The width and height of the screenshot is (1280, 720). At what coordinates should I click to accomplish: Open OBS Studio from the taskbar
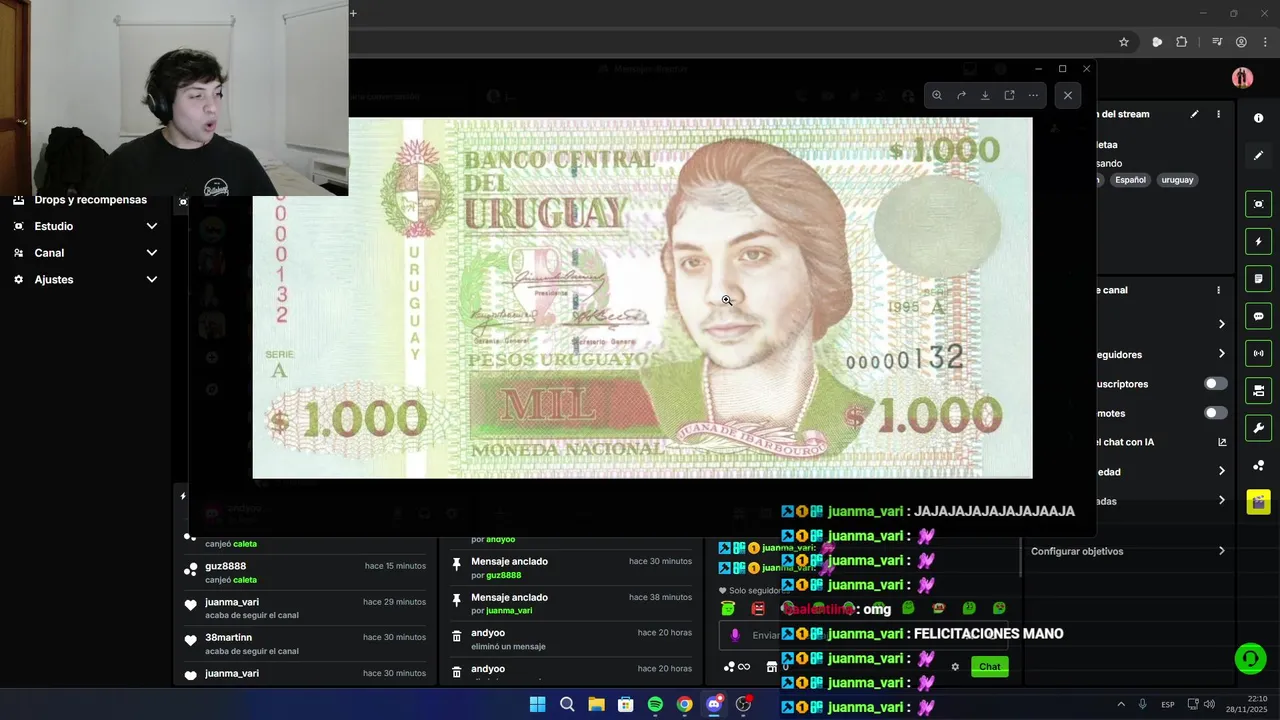(743, 704)
